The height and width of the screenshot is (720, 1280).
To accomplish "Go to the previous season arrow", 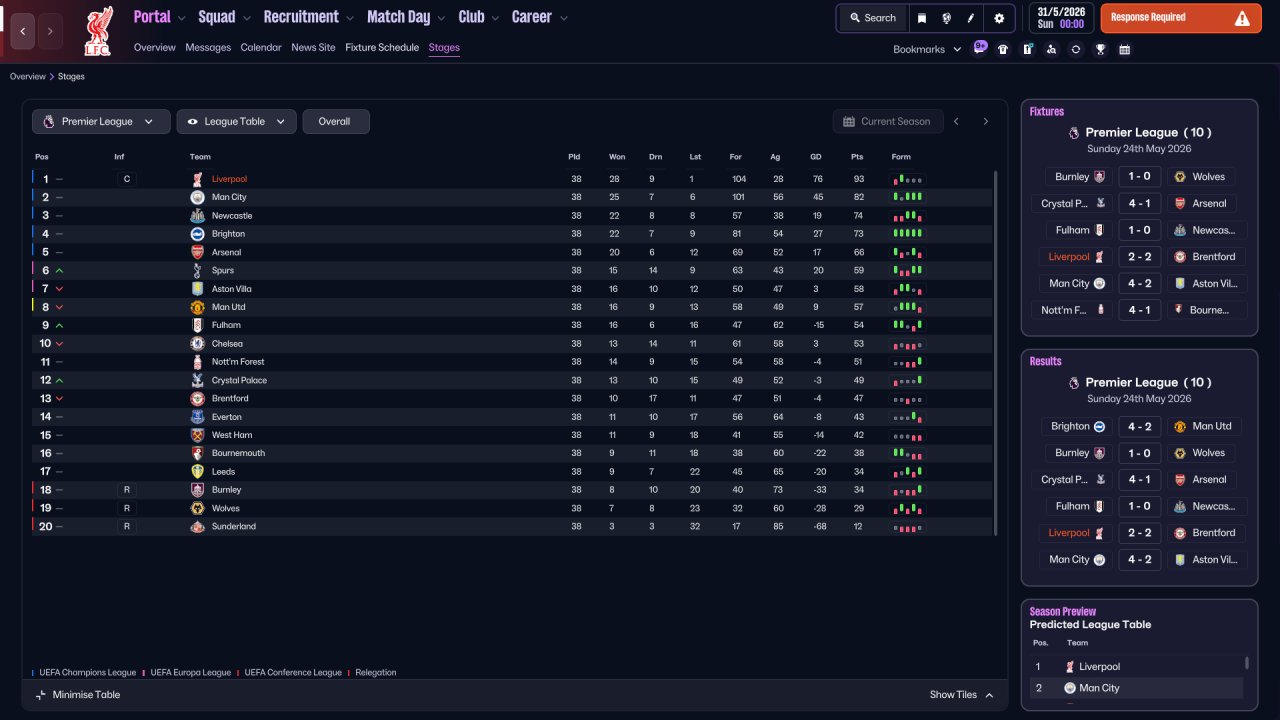I will pyautogui.click(x=957, y=121).
